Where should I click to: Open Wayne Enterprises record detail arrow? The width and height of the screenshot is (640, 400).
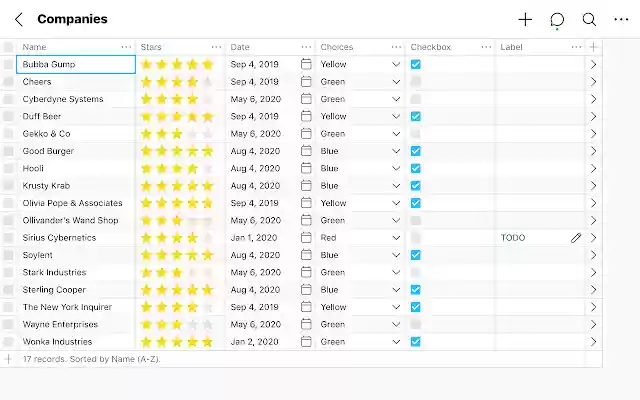coord(593,324)
